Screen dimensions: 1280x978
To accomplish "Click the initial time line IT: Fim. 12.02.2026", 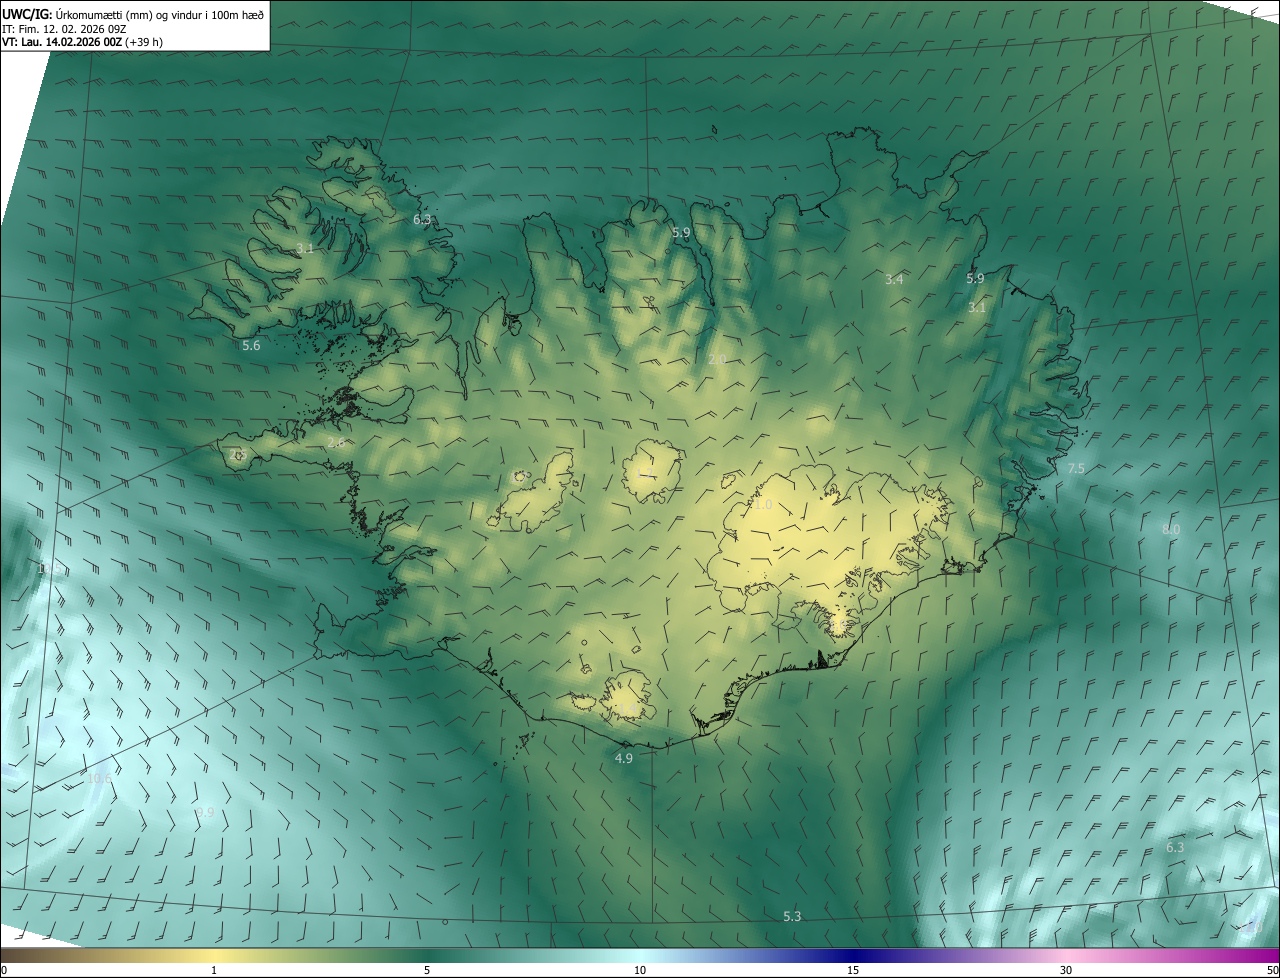I will [63, 28].
